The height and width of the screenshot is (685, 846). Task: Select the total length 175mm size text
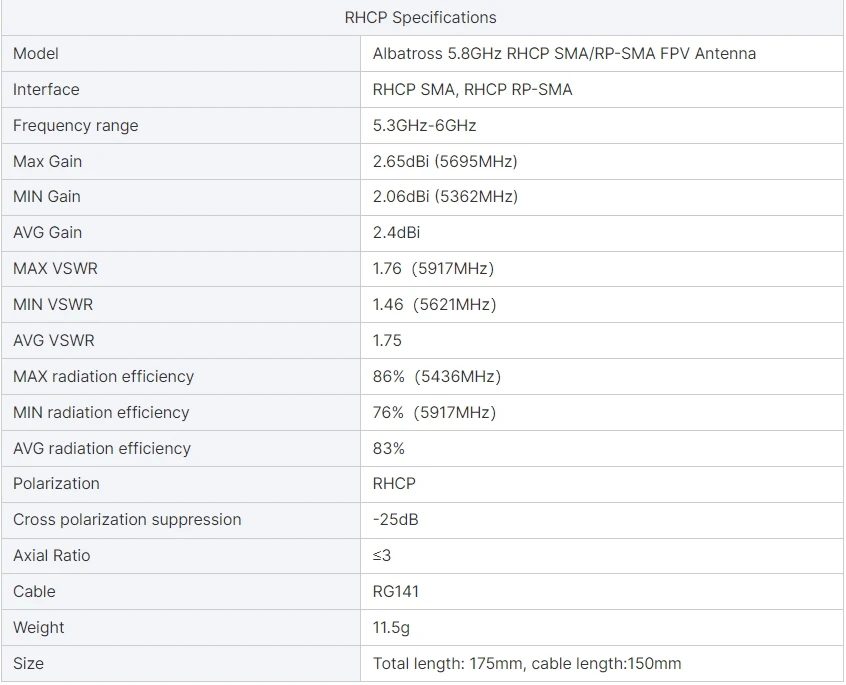(448, 663)
